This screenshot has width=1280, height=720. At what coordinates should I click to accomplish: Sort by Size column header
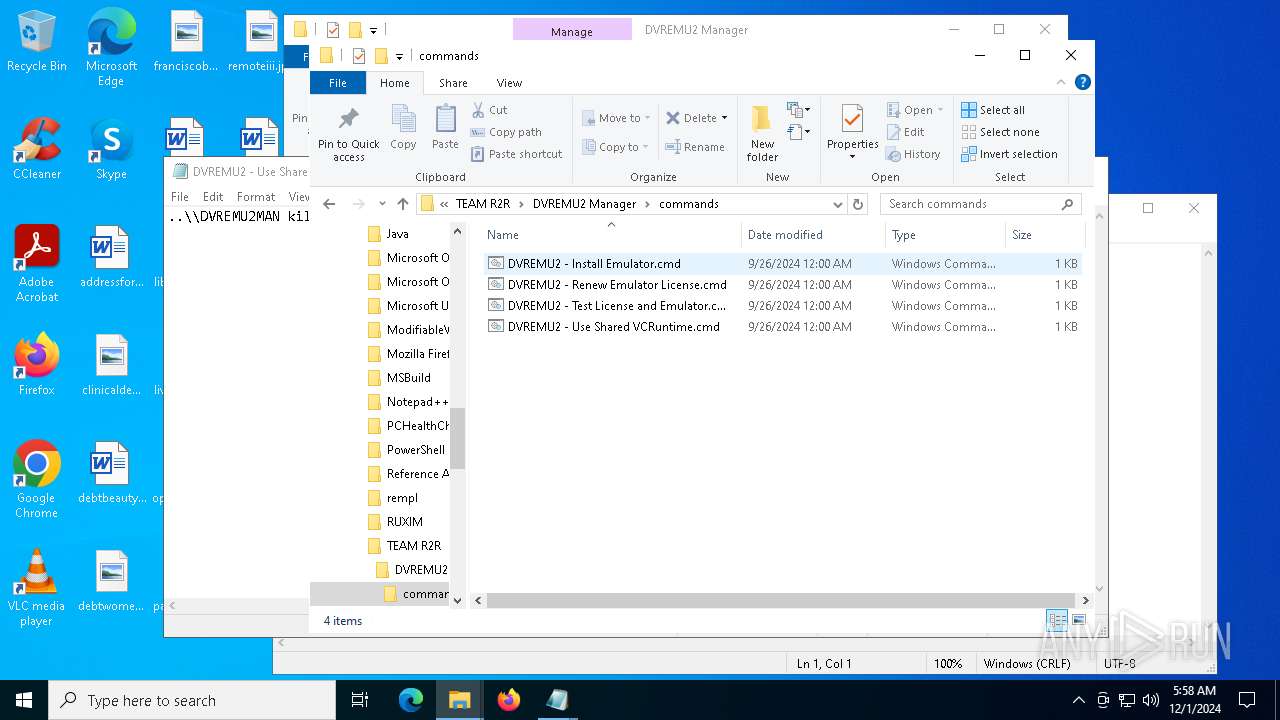pyautogui.click(x=1045, y=235)
